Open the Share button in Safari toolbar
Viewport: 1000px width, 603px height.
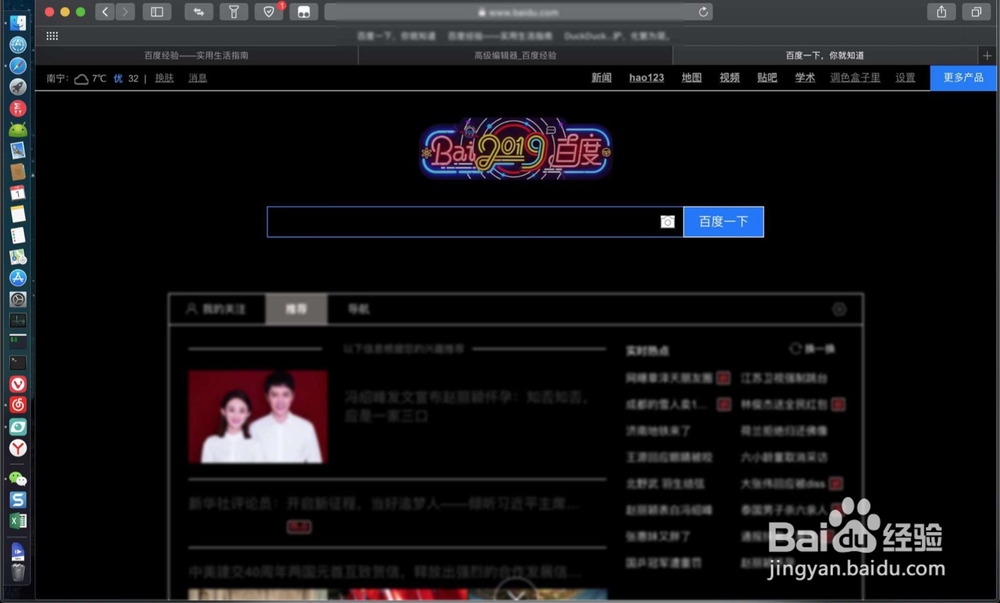941,11
